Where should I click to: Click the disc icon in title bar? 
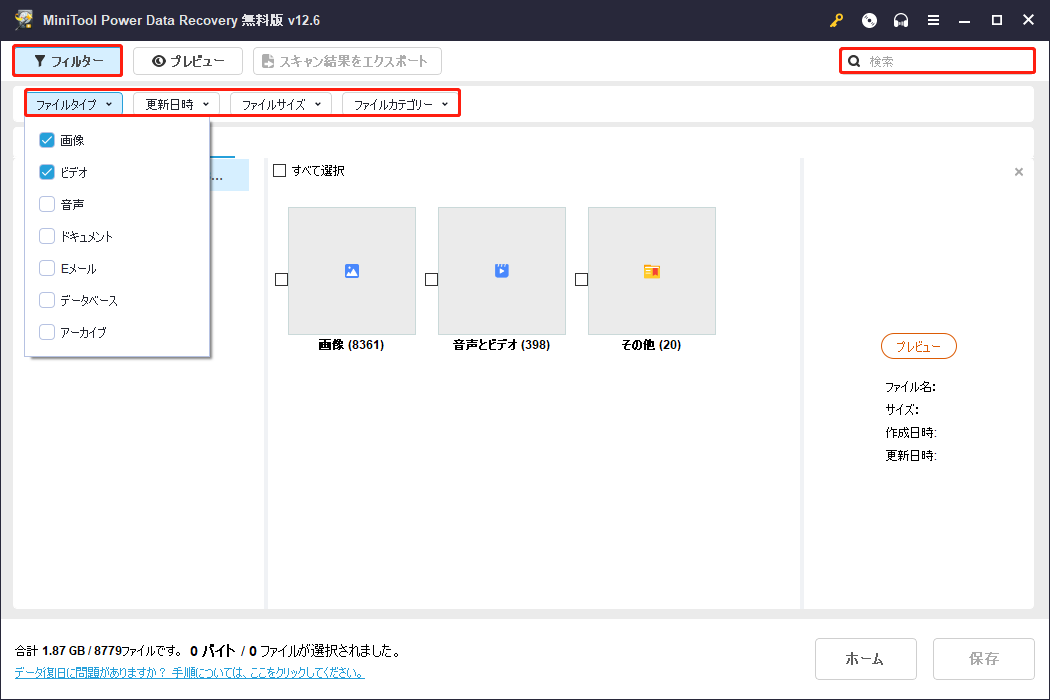point(869,20)
